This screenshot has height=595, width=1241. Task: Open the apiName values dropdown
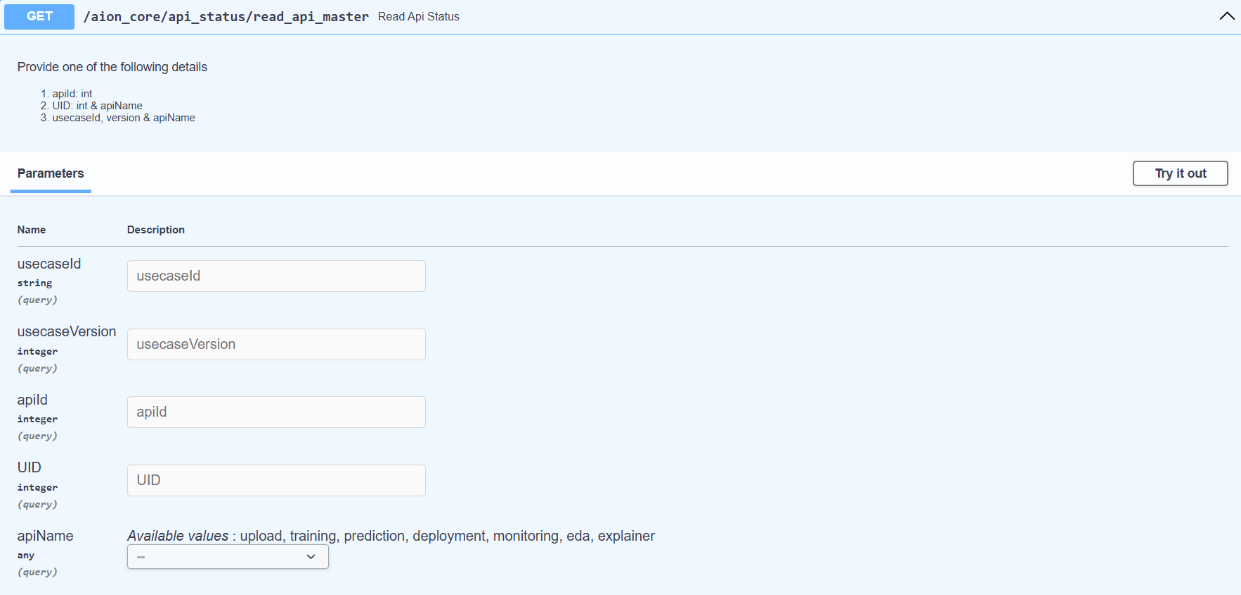click(x=228, y=557)
